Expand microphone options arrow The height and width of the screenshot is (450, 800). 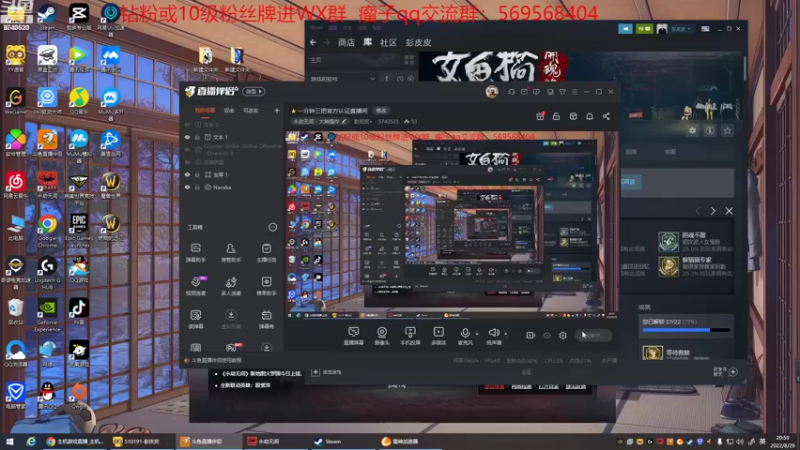pyautogui.click(x=477, y=334)
